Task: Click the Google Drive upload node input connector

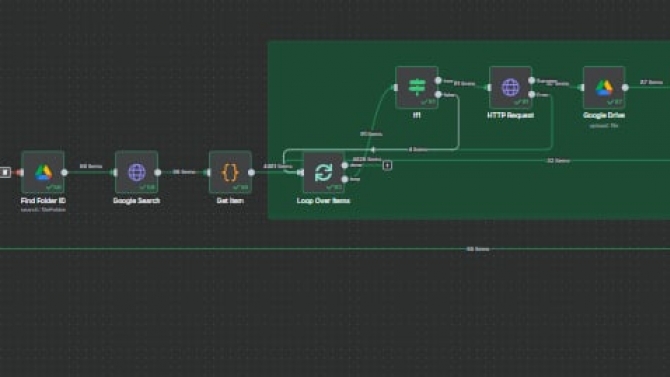Action: click(582, 87)
